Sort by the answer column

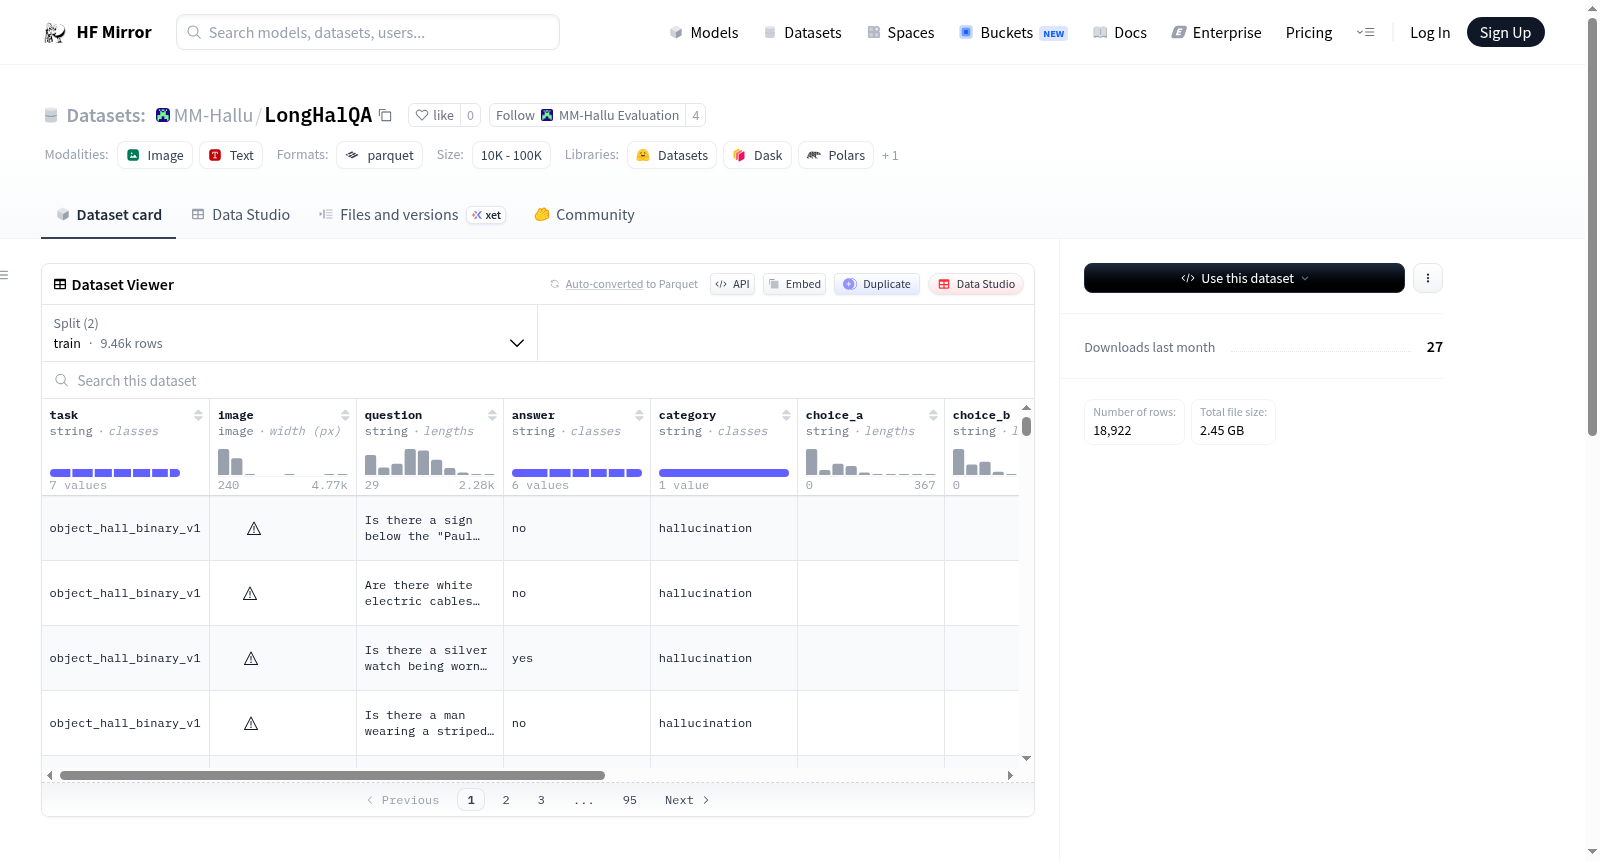click(639, 415)
